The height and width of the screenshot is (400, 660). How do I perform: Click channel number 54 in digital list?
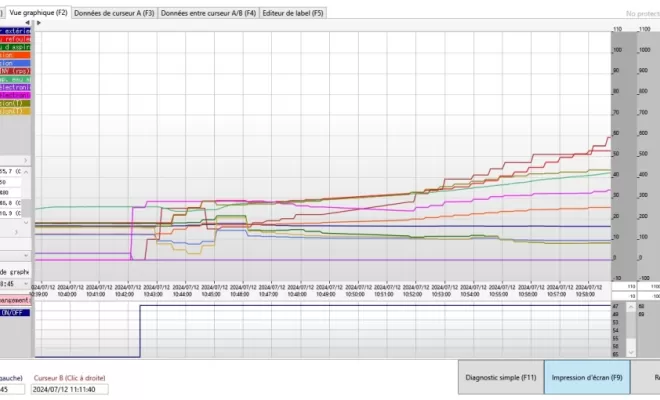coord(615,330)
